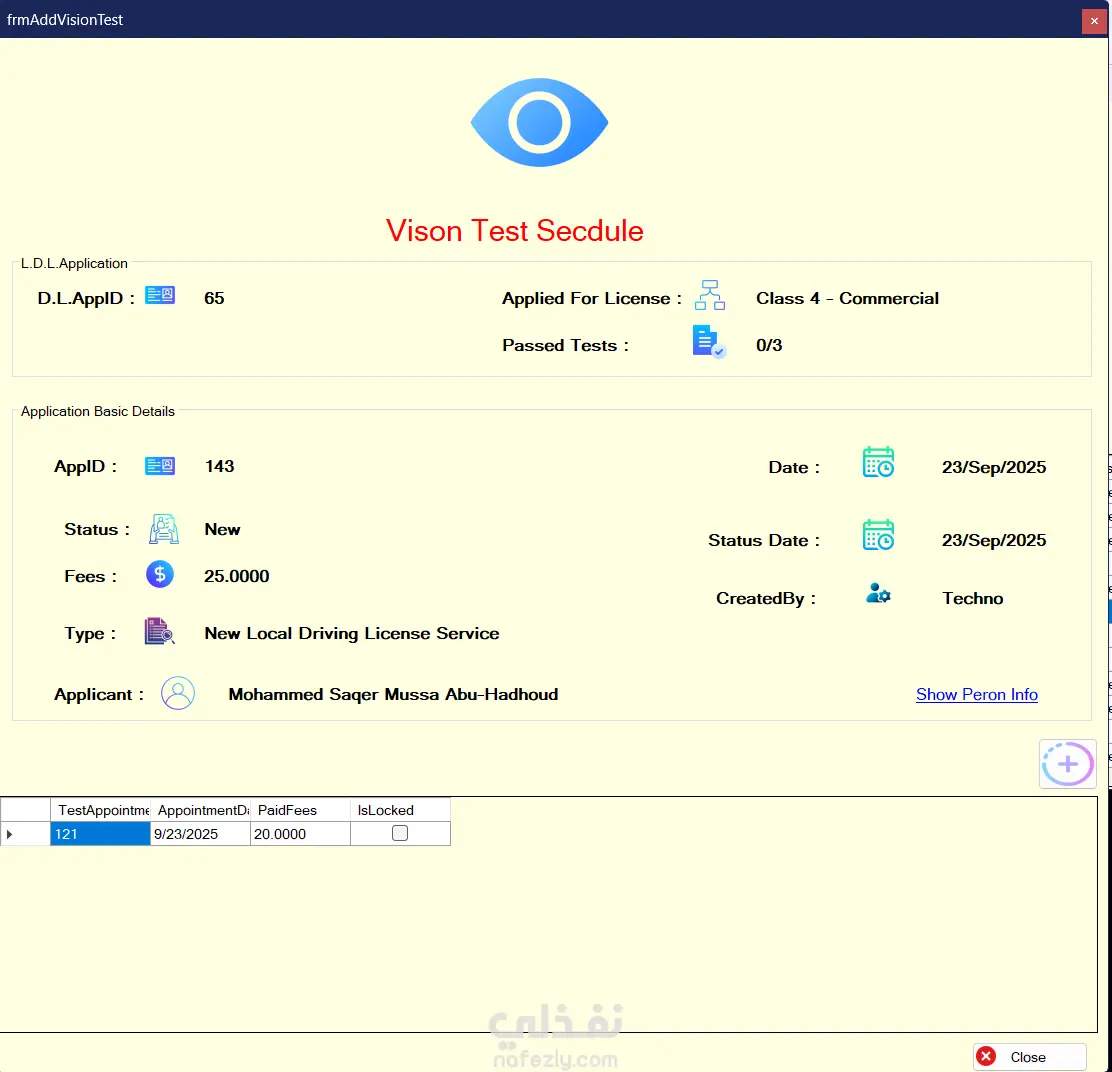Open the Show Peron Info link
Screen dimensions: 1112x1072
click(x=977, y=694)
